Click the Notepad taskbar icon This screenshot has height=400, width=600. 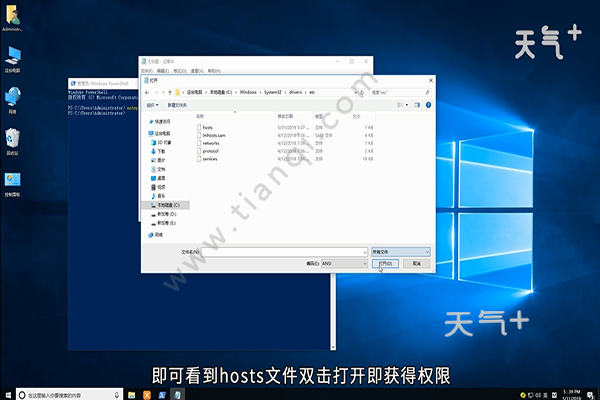(178, 395)
